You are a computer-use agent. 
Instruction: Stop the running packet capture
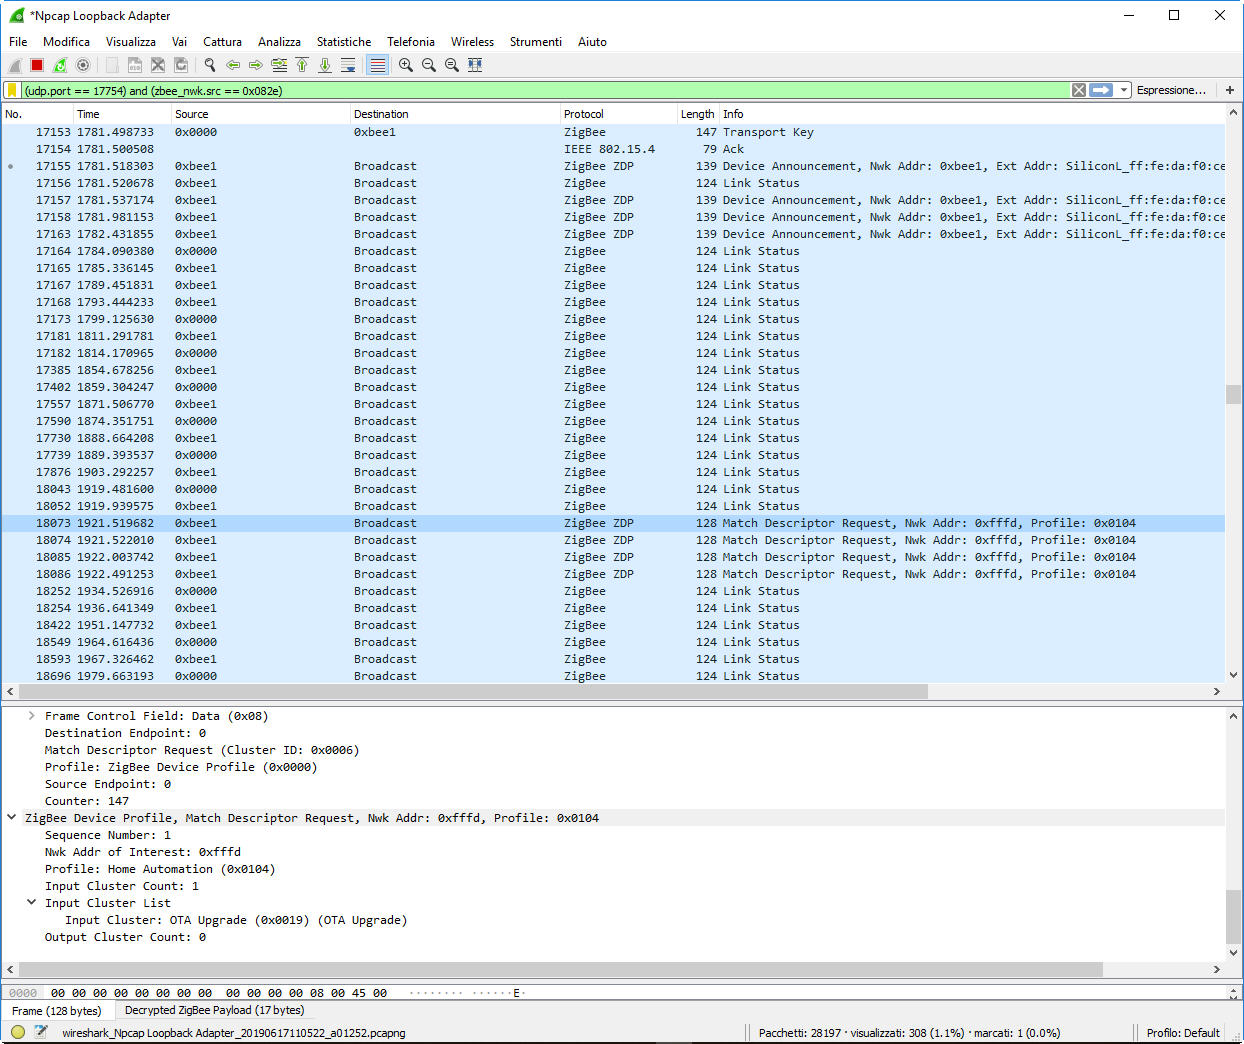point(37,65)
